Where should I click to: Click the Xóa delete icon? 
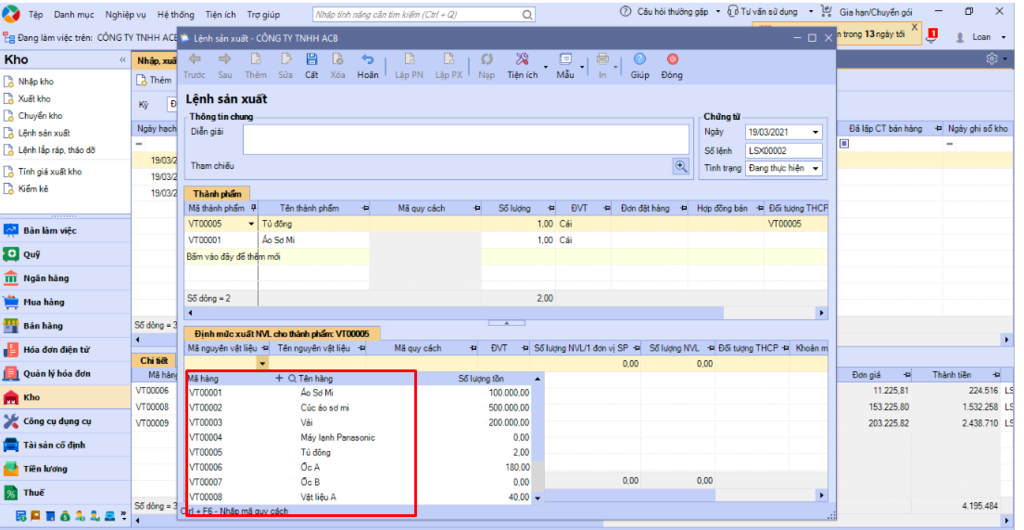pyautogui.click(x=338, y=59)
